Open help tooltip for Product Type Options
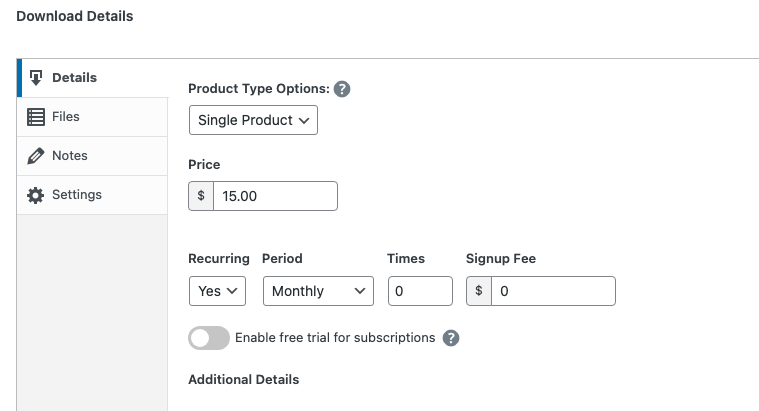The height and width of the screenshot is (411, 759). click(x=342, y=89)
